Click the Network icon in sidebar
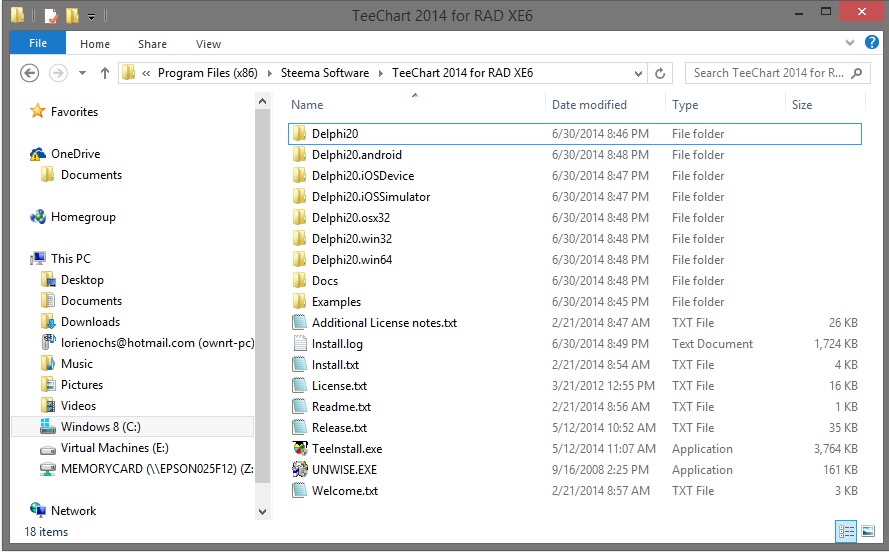Screen dimensions: 889x552 (x=37, y=510)
